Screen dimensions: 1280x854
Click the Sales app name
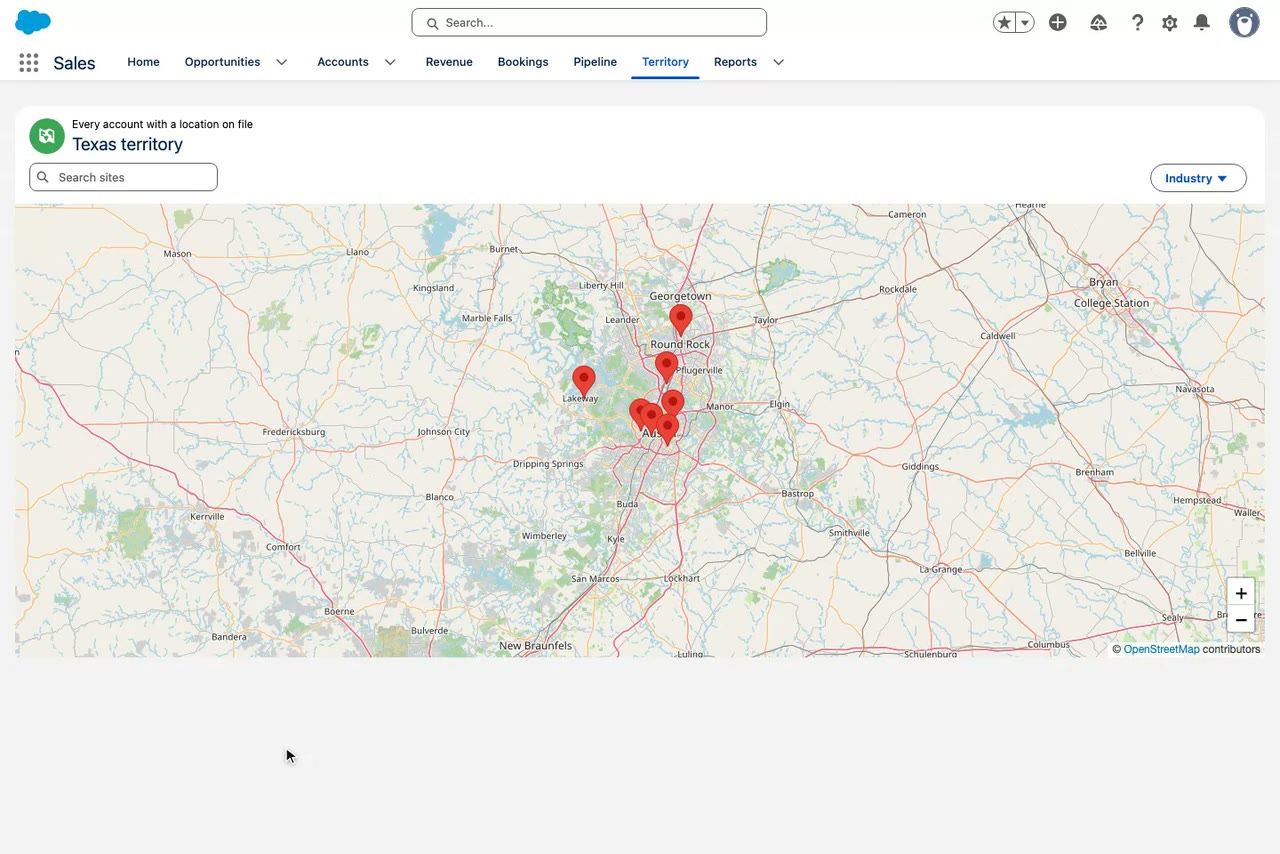(74, 63)
